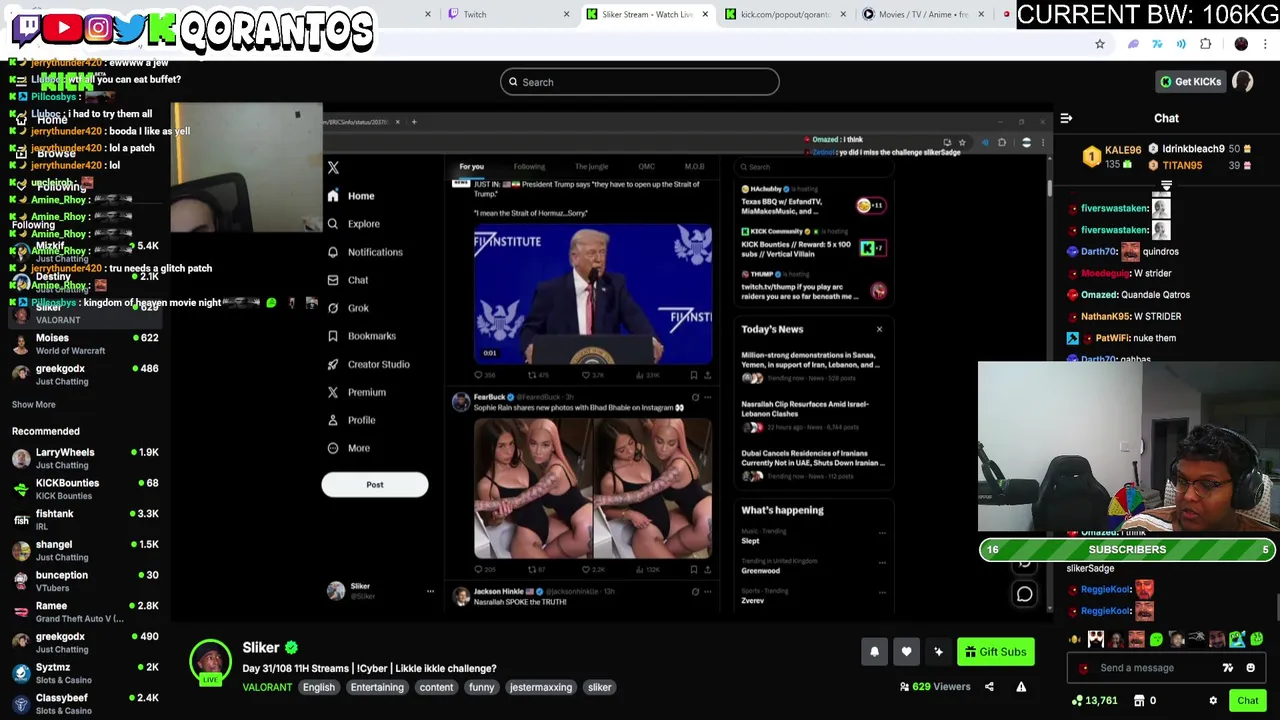The image size is (1280, 720).
Task: Collapse the chat panel using arrow icon
Action: pyautogui.click(x=1066, y=118)
